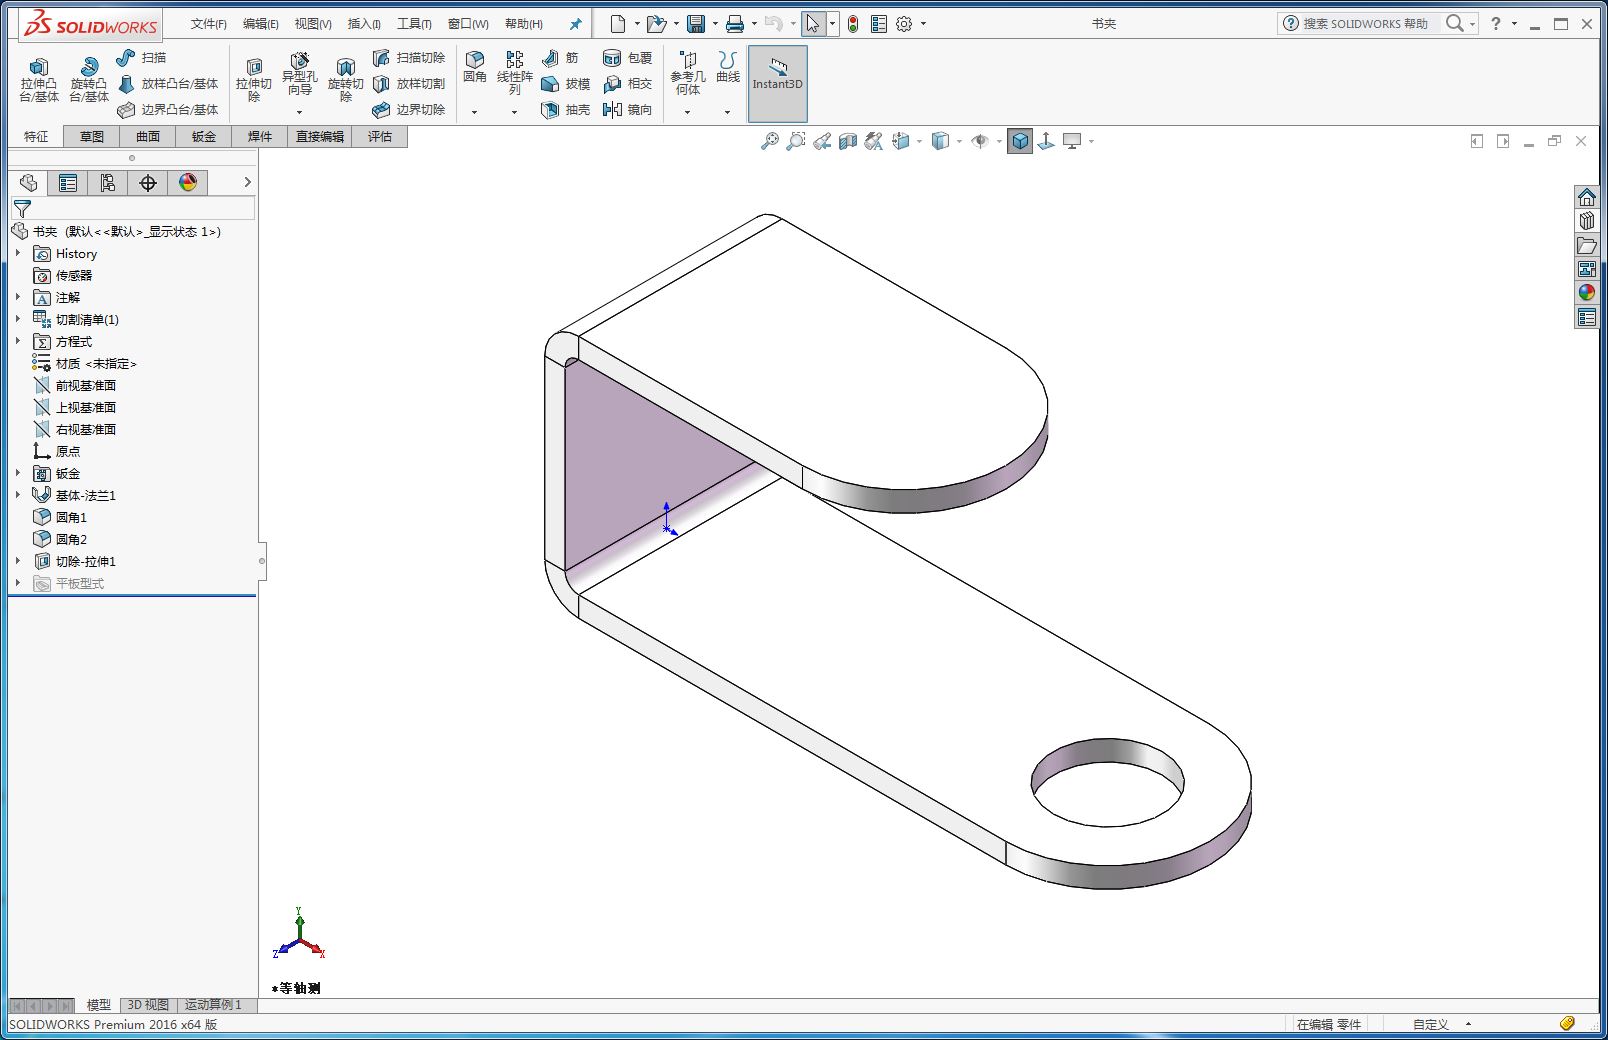Image resolution: width=1608 pixels, height=1040 pixels.
Task: Click the 自定义 units button in status bar
Action: point(1431,1024)
